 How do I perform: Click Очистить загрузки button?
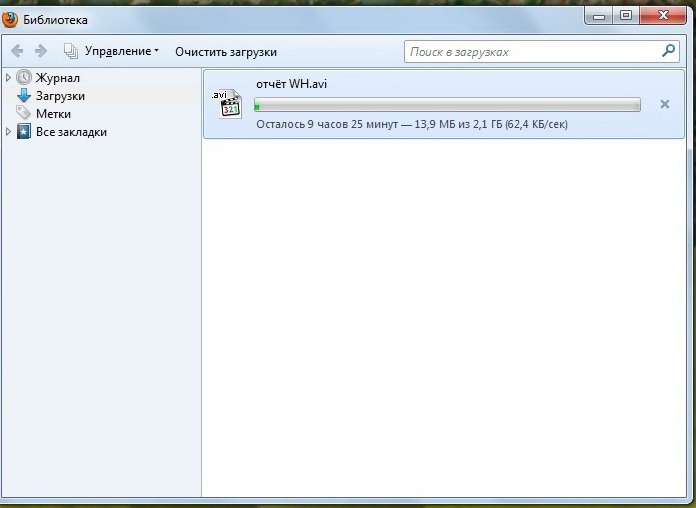point(225,52)
